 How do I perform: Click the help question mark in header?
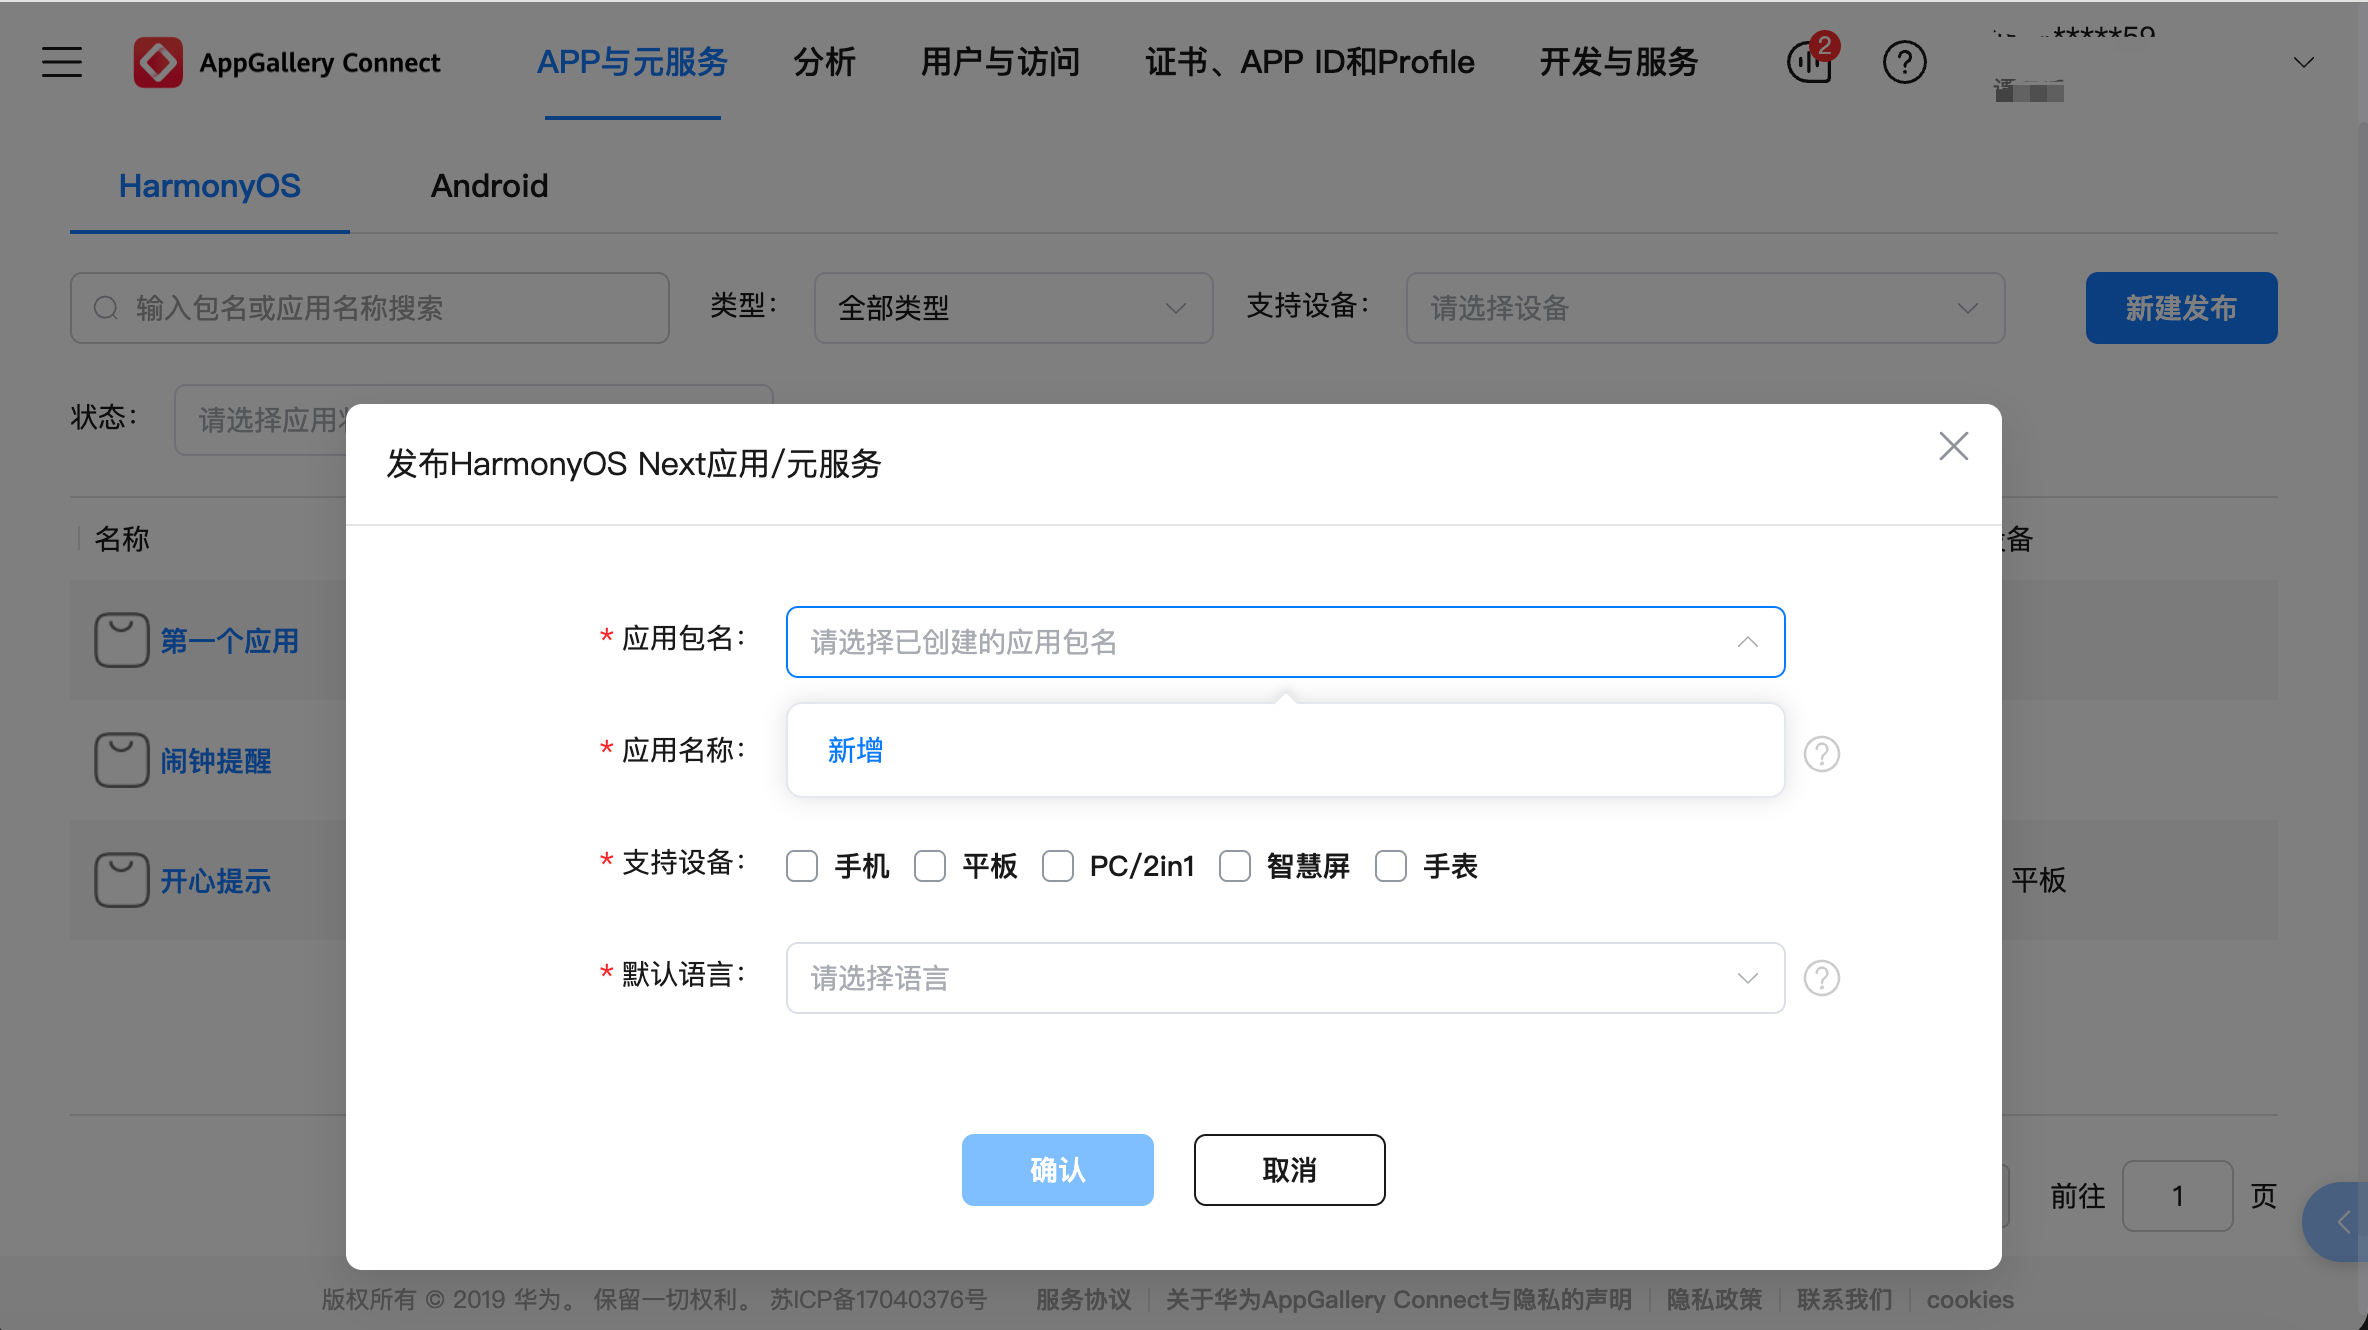click(x=1904, y=62)
